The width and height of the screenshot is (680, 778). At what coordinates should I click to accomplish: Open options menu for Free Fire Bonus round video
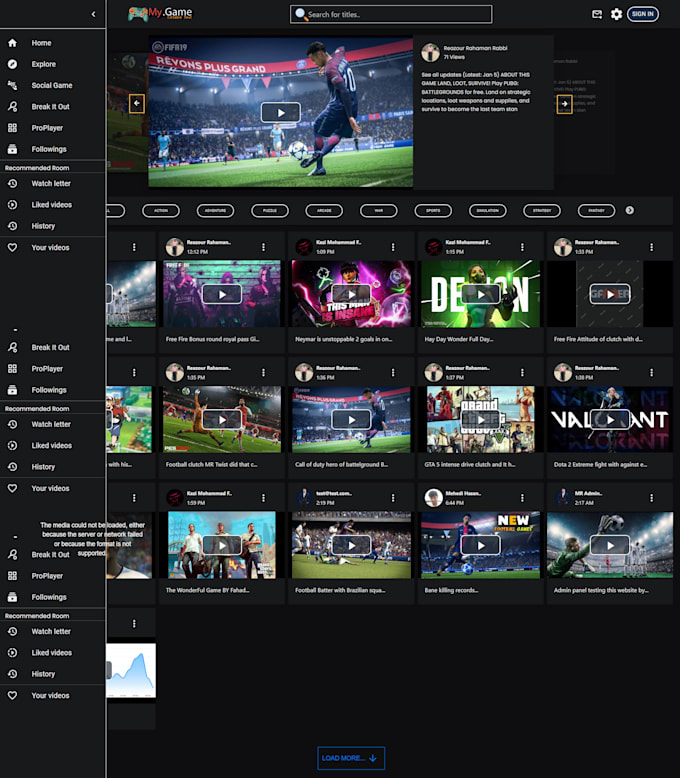(x=264, y=247)
